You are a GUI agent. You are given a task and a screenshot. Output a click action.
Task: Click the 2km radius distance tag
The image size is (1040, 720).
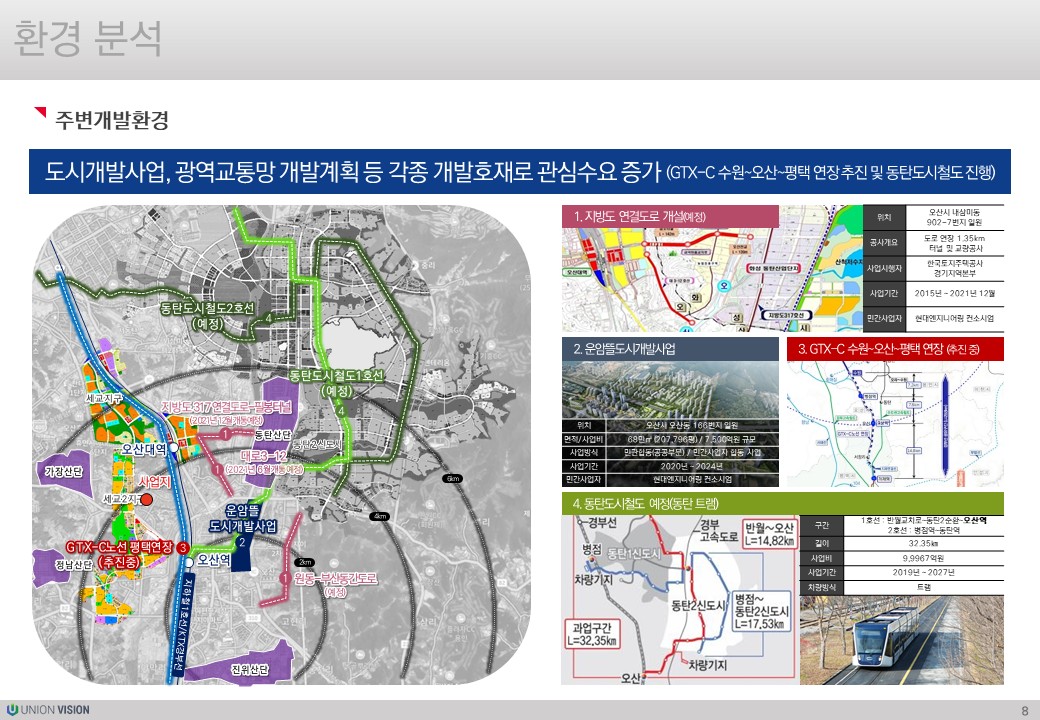point(306,562)
